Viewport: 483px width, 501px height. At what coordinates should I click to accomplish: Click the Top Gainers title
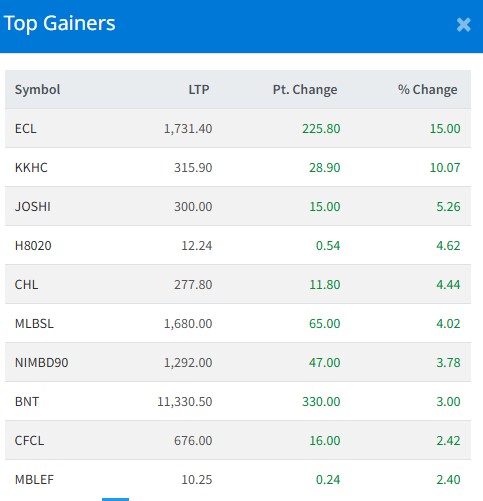click(59, 23)
